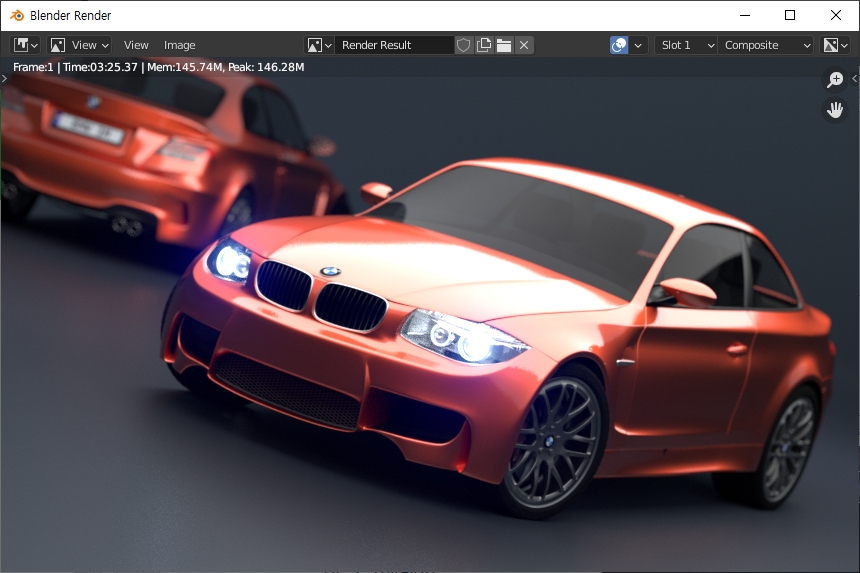Viewport: 860px width, 573px height.
Task: Close the Blender Render window
Action: tap(835, 15)
